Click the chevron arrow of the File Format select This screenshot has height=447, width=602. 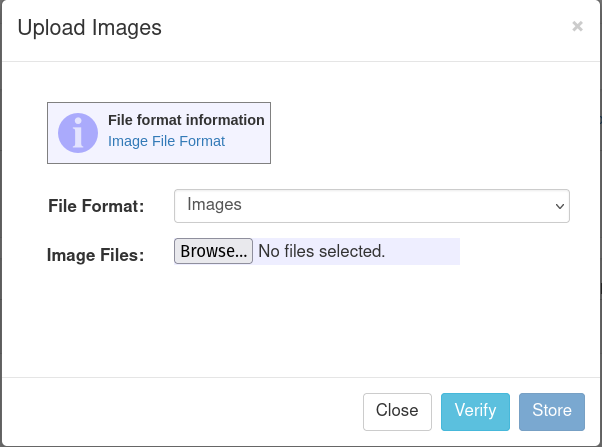[x=559, y=206]
